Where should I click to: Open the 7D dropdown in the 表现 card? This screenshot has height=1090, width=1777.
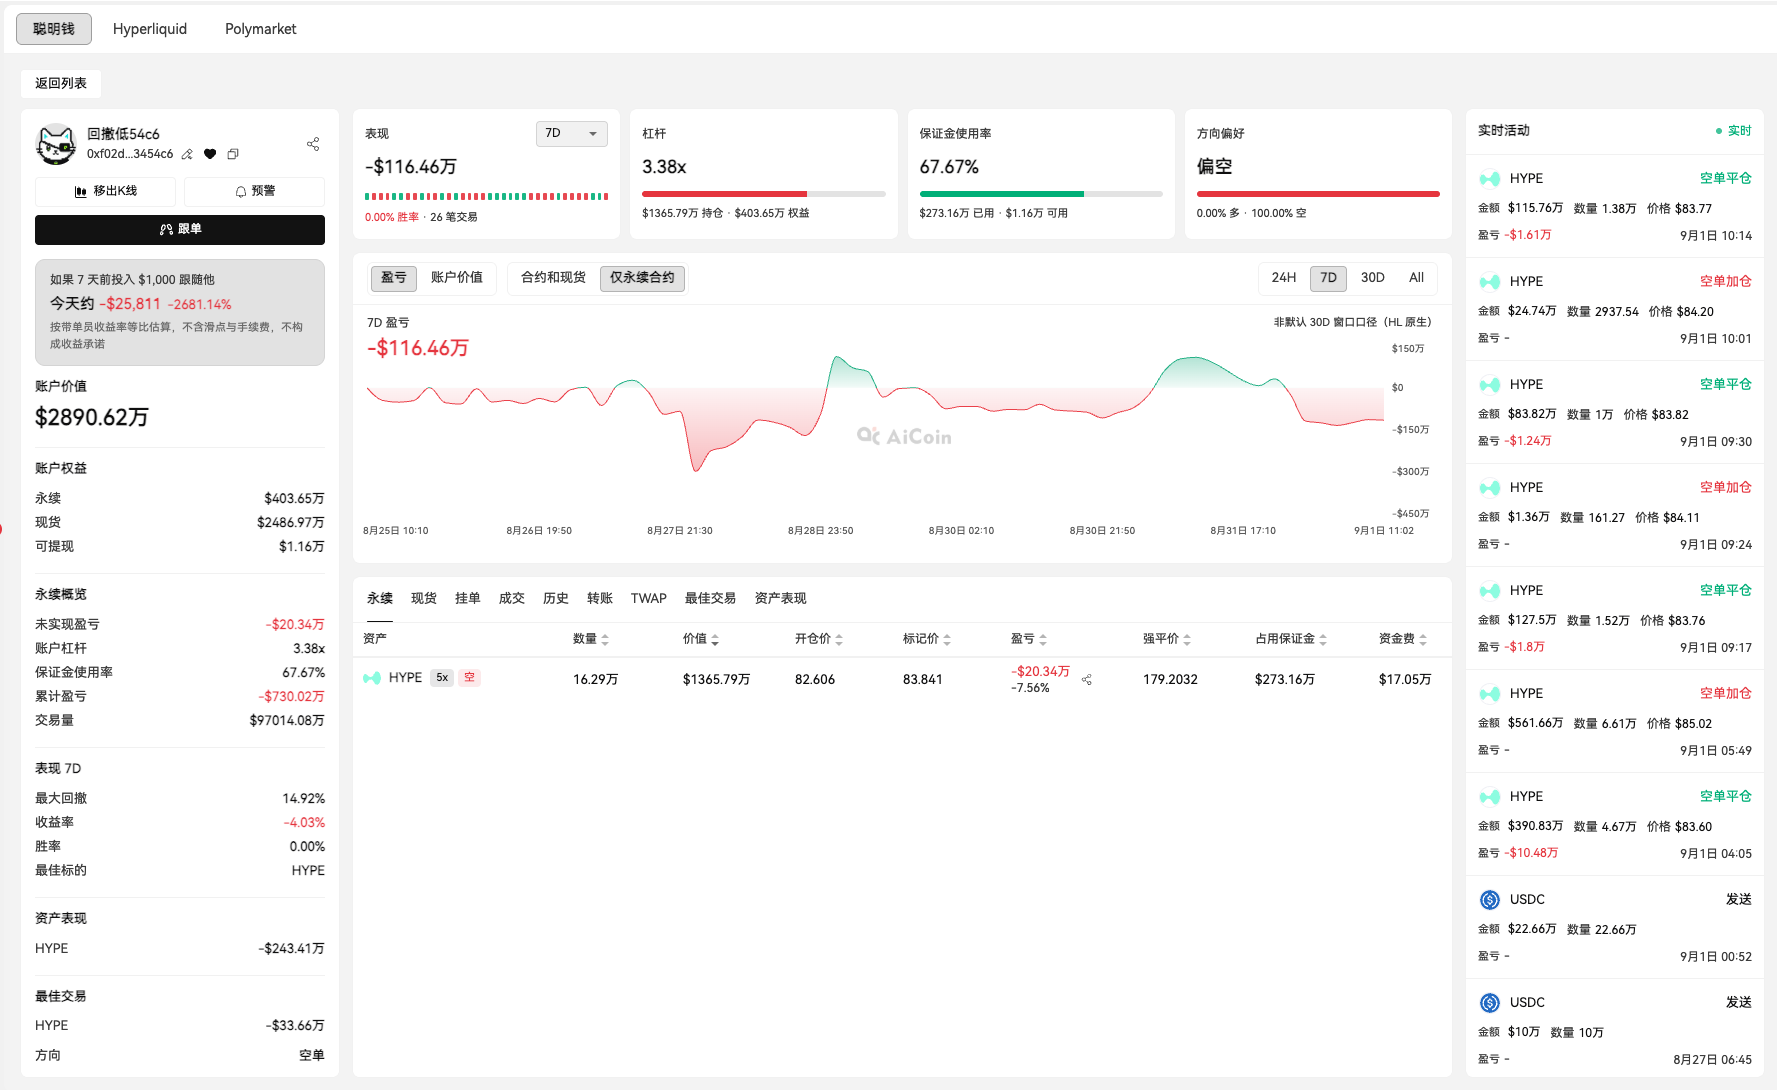[x=572, y=134]
